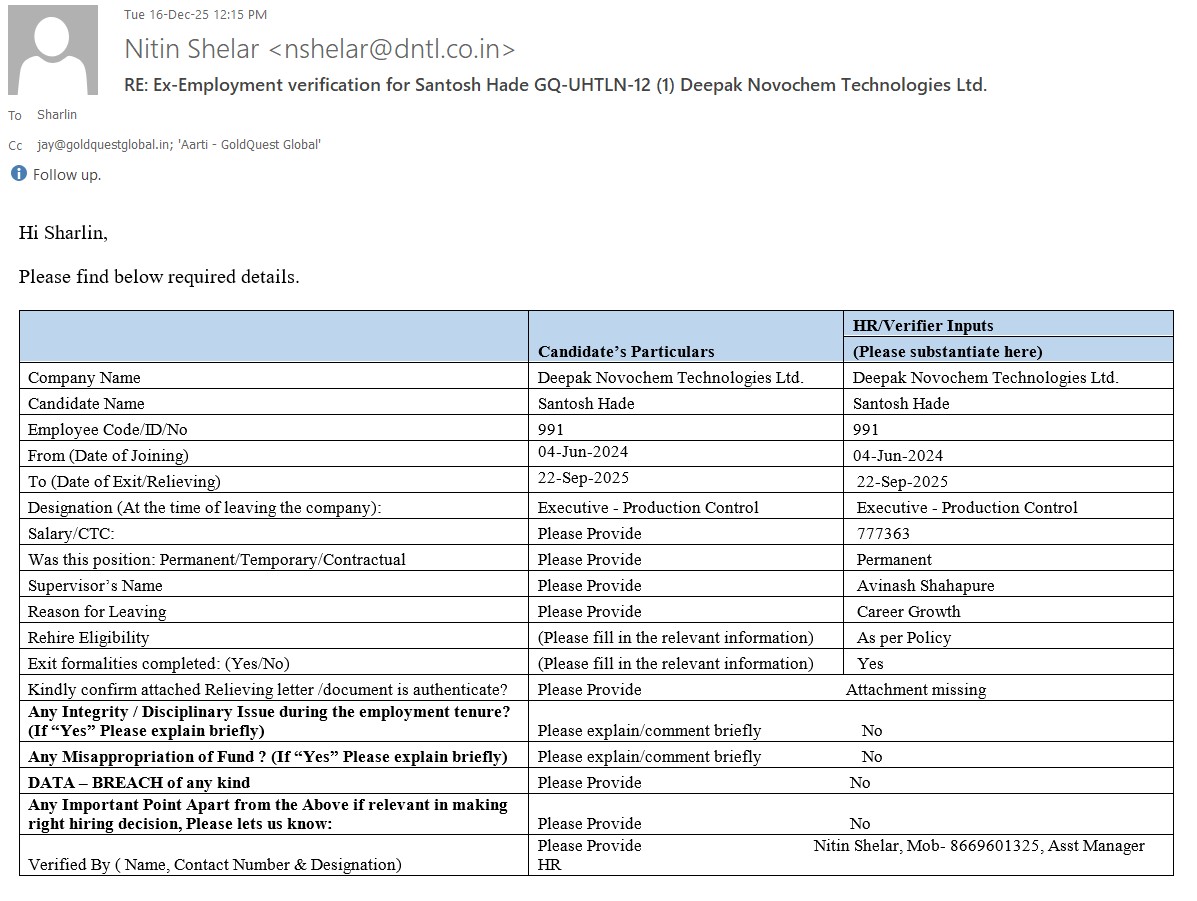Viewport: 1197px width, 901px height.
Task: Click Any Integrity / Disciplinary Issue question
Action: pyautogui.click(x=269, y=721)
